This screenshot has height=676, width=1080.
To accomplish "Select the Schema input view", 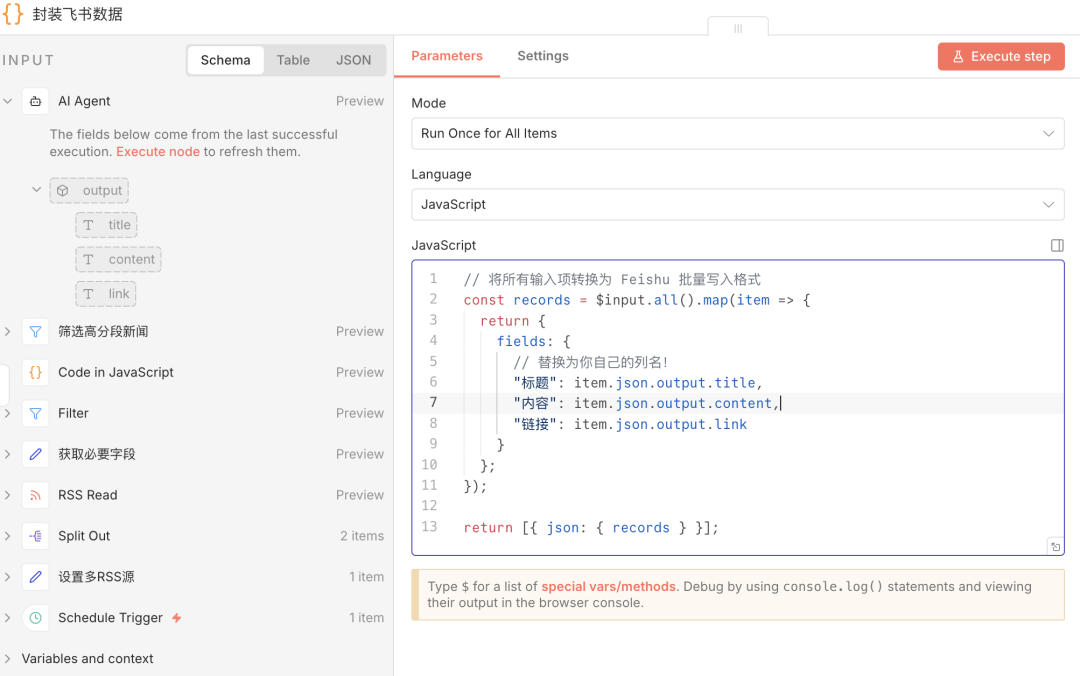I will (225, 60).
